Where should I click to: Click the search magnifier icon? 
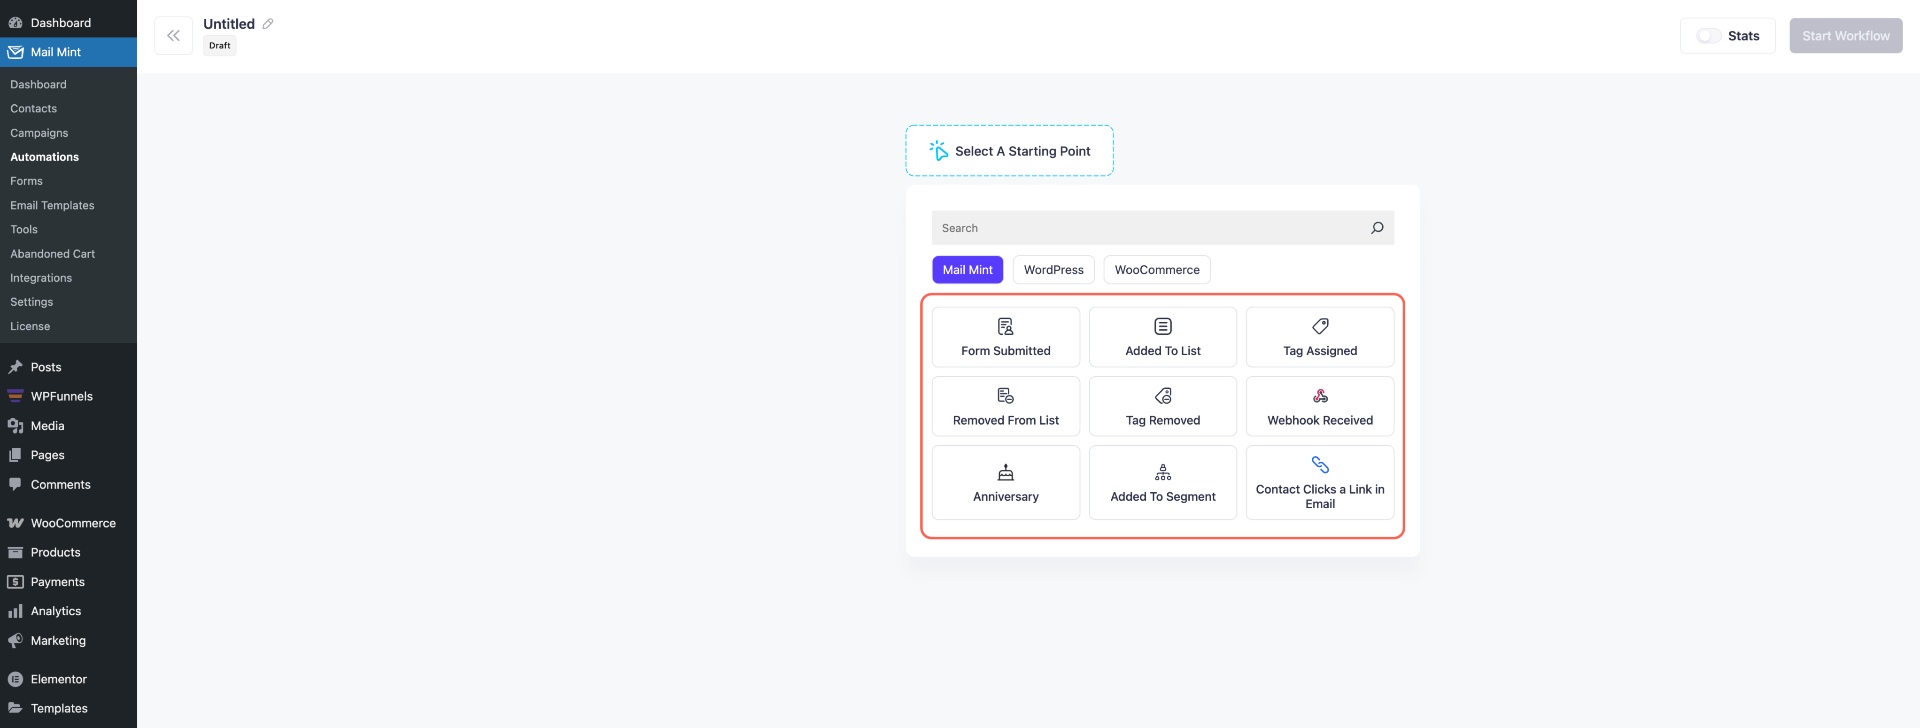pyautogui.click(x=1377, y=228)
